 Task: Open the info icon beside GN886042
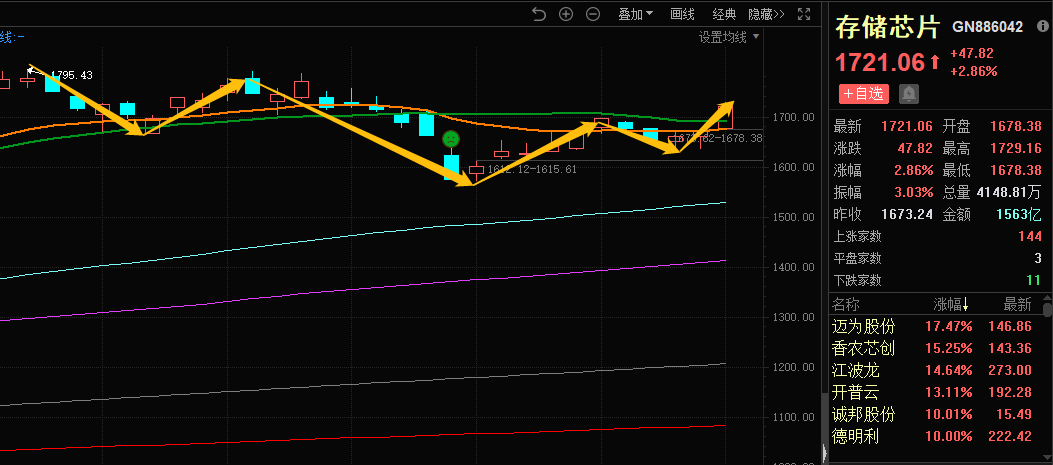point(1042,26)
